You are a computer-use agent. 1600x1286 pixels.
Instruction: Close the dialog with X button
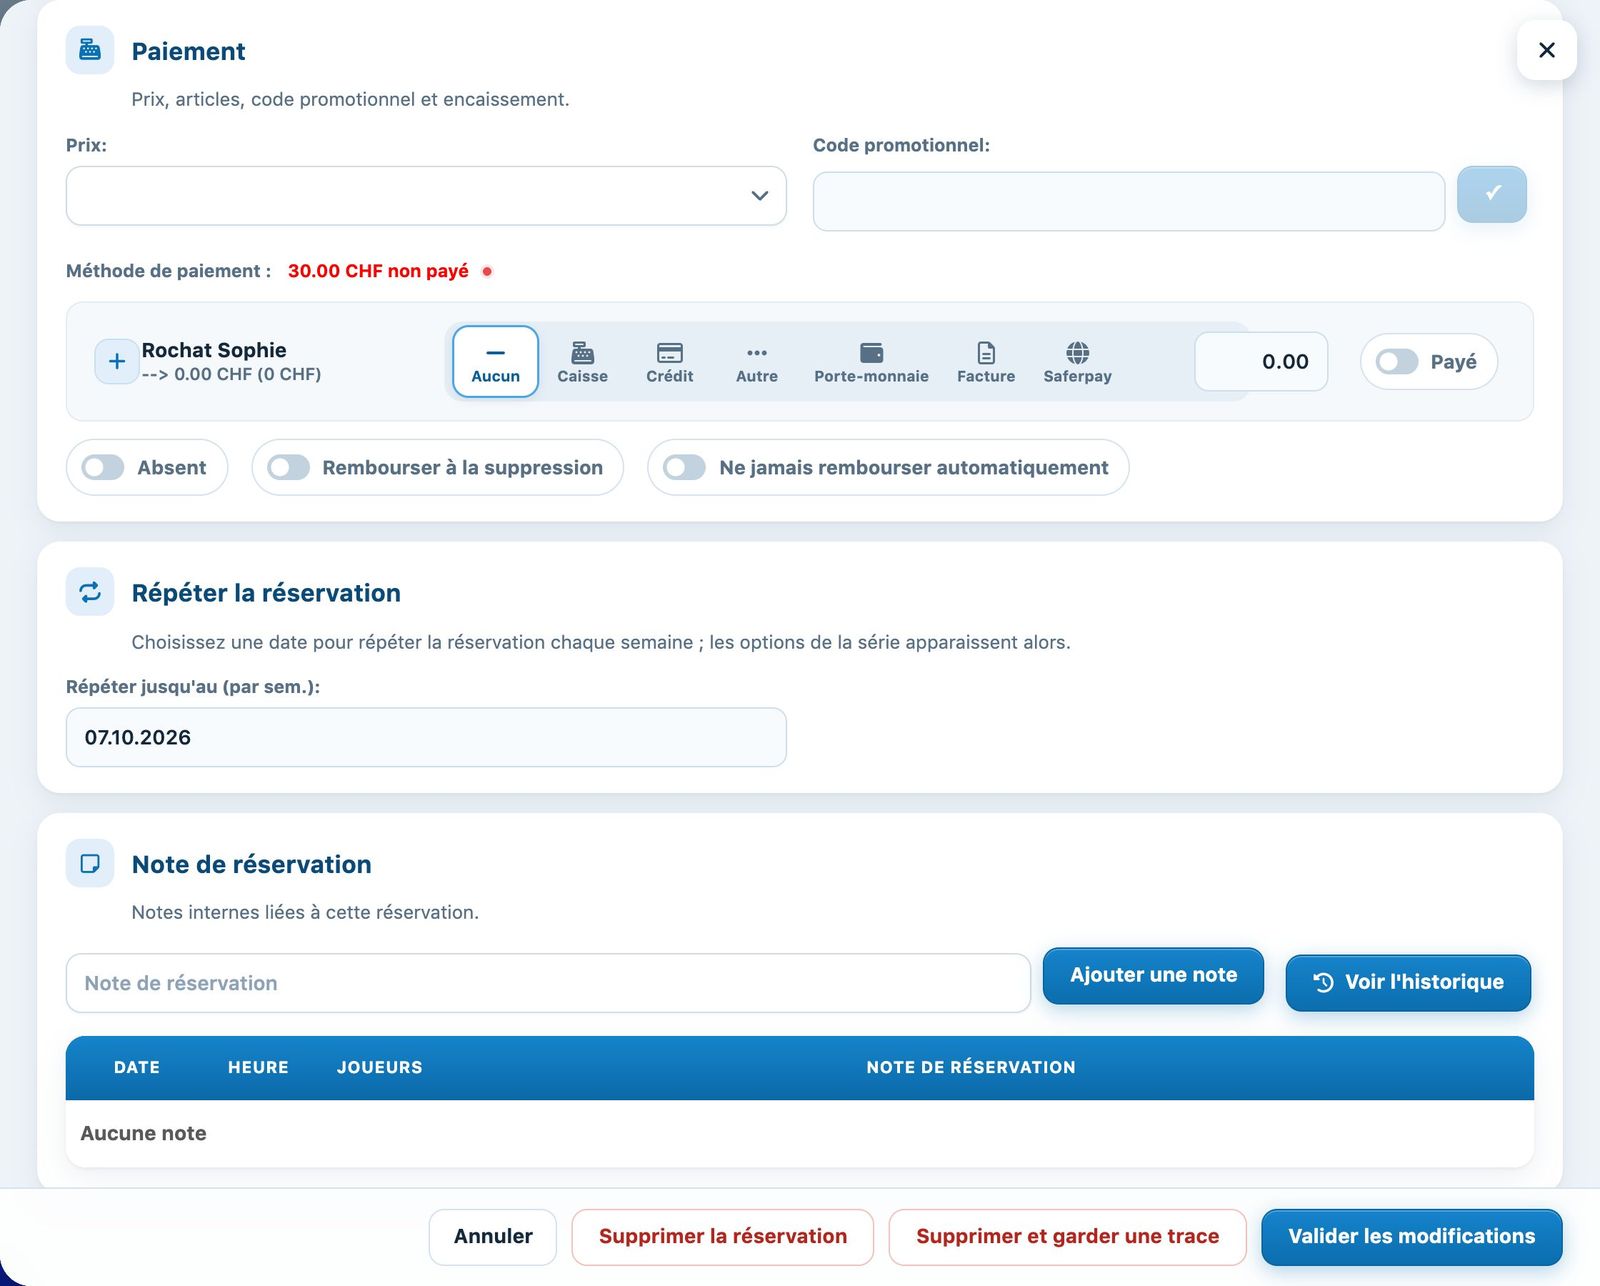tap(1546, 50)
